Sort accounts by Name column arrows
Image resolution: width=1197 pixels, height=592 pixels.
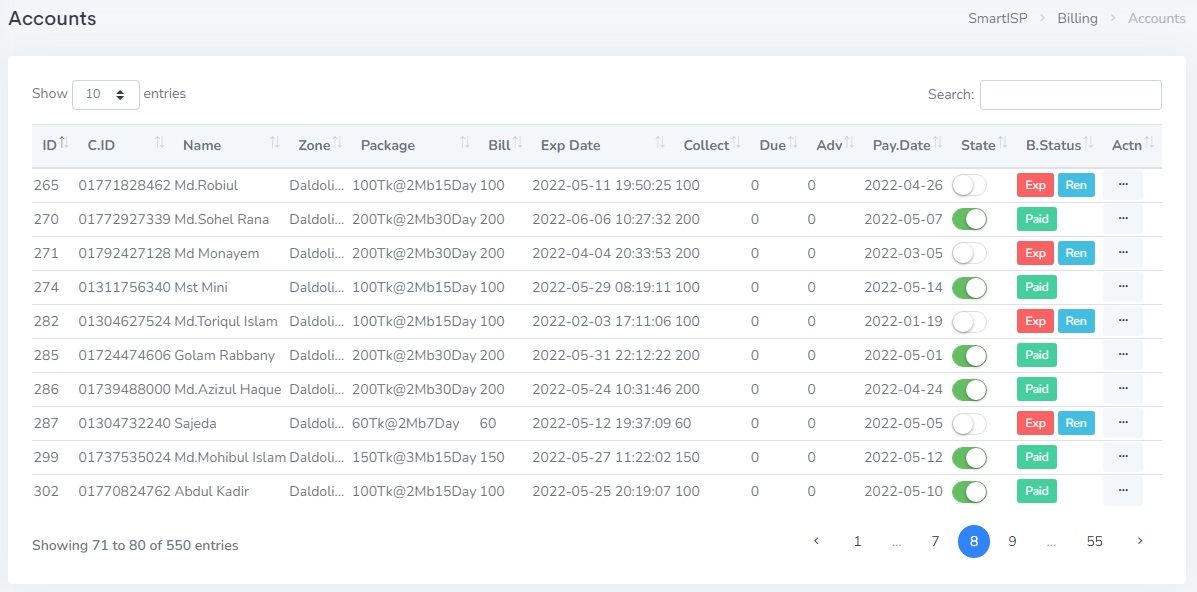[x=274, y=144]
